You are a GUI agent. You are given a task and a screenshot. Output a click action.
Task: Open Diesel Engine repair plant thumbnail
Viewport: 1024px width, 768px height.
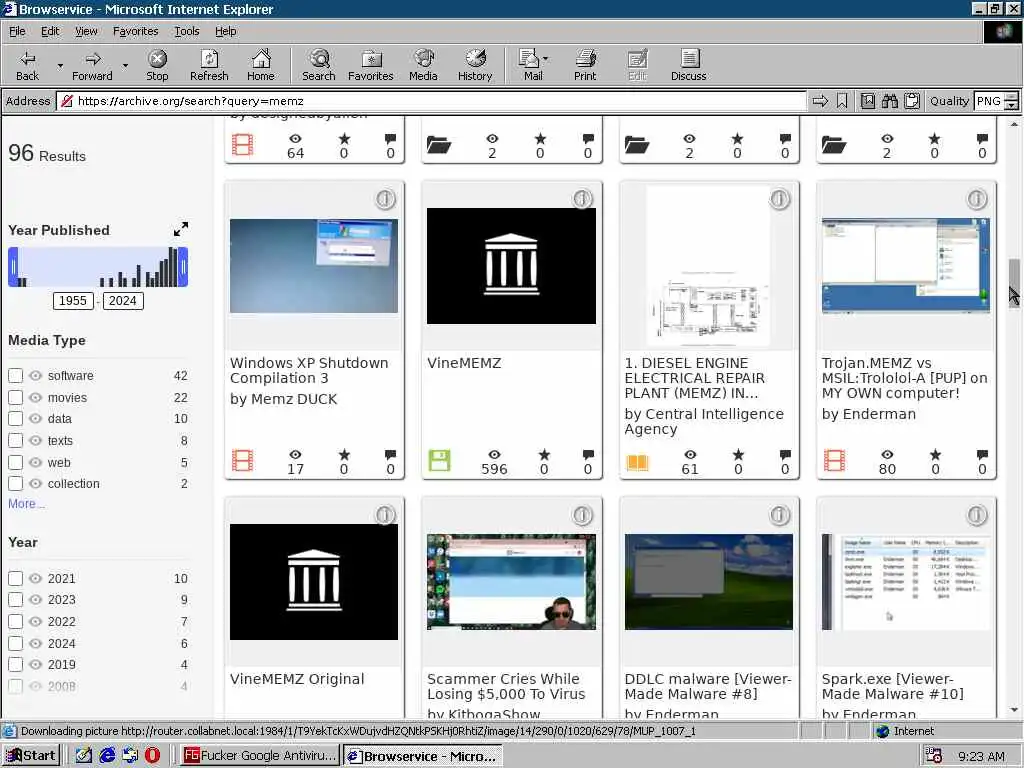[x=709, y=266]
